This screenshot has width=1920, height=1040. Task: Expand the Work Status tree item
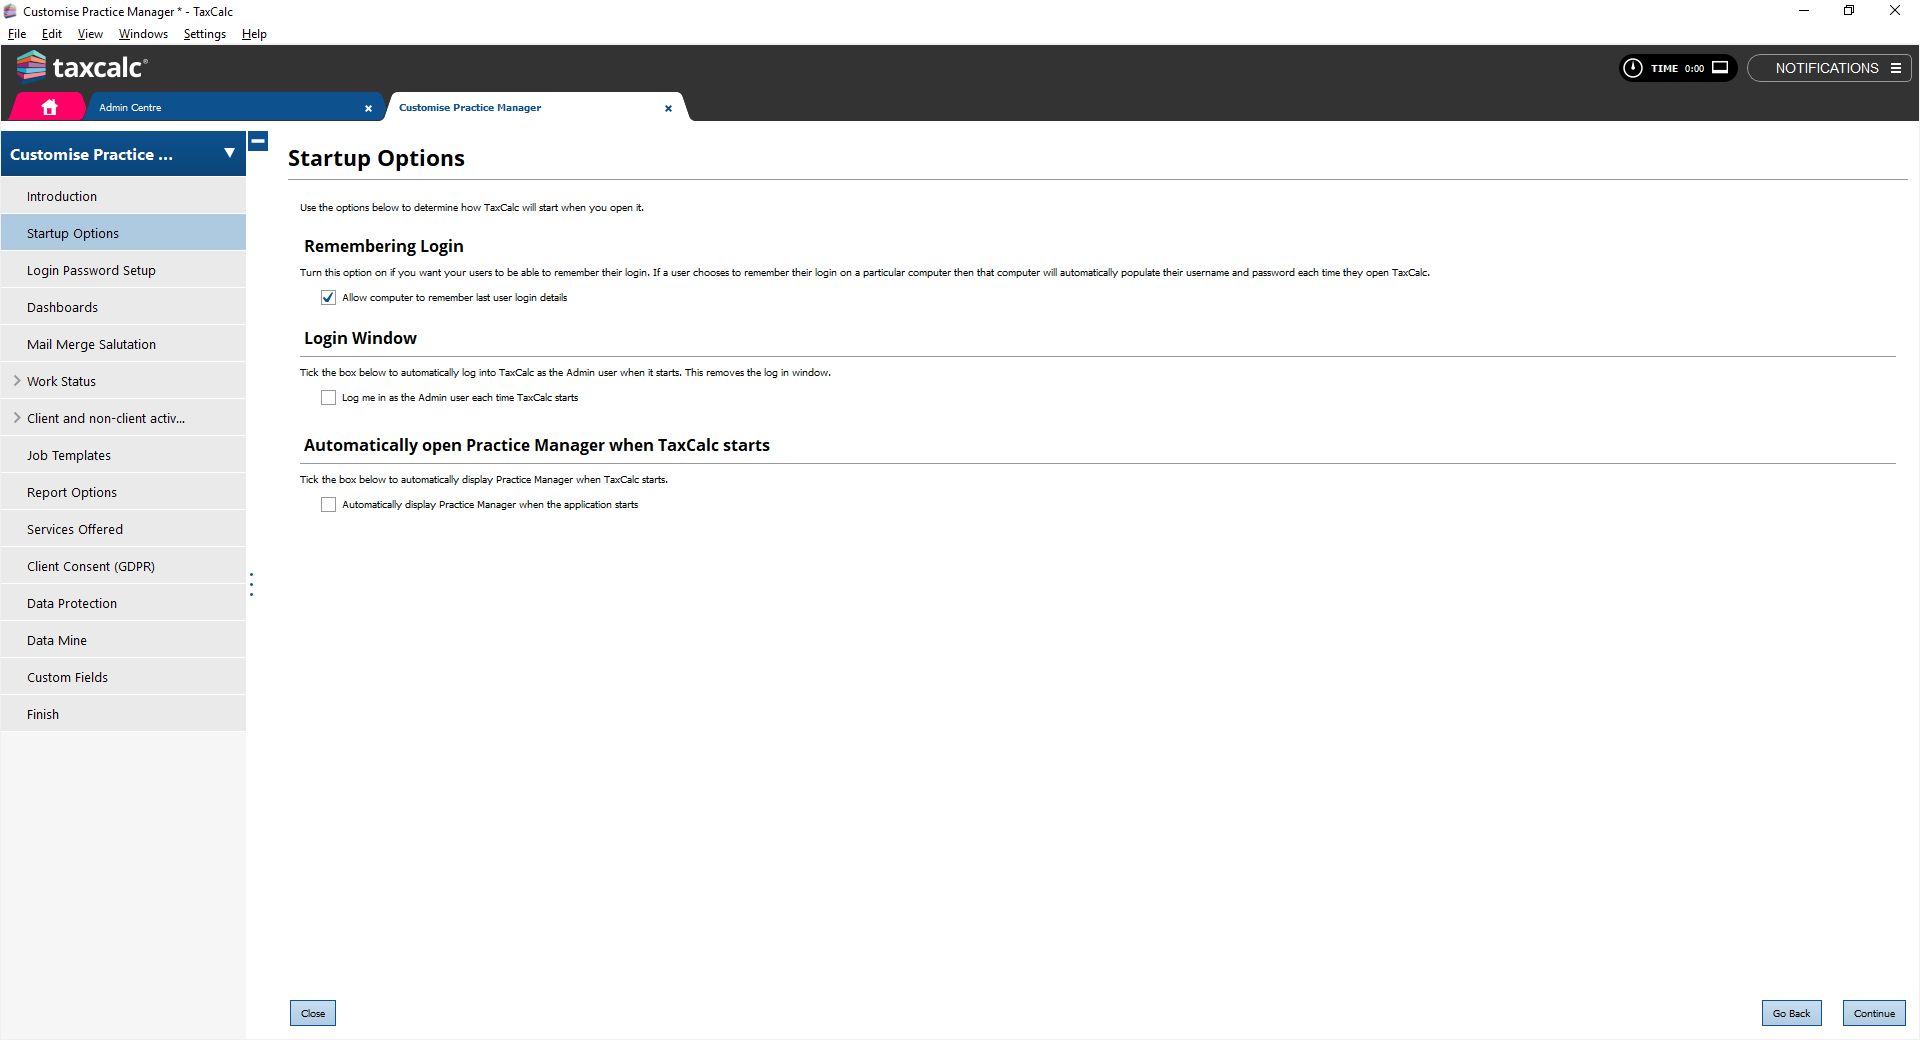[17, 381]
